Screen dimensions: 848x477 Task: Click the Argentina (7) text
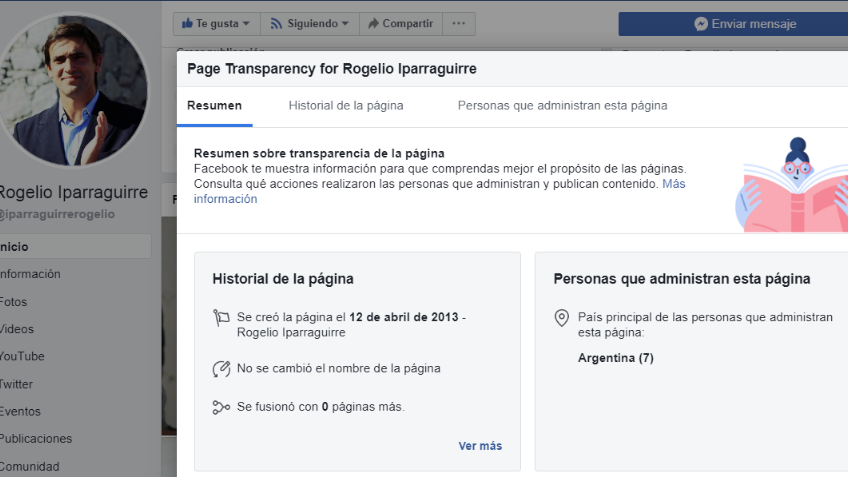(x=615, y=358)
